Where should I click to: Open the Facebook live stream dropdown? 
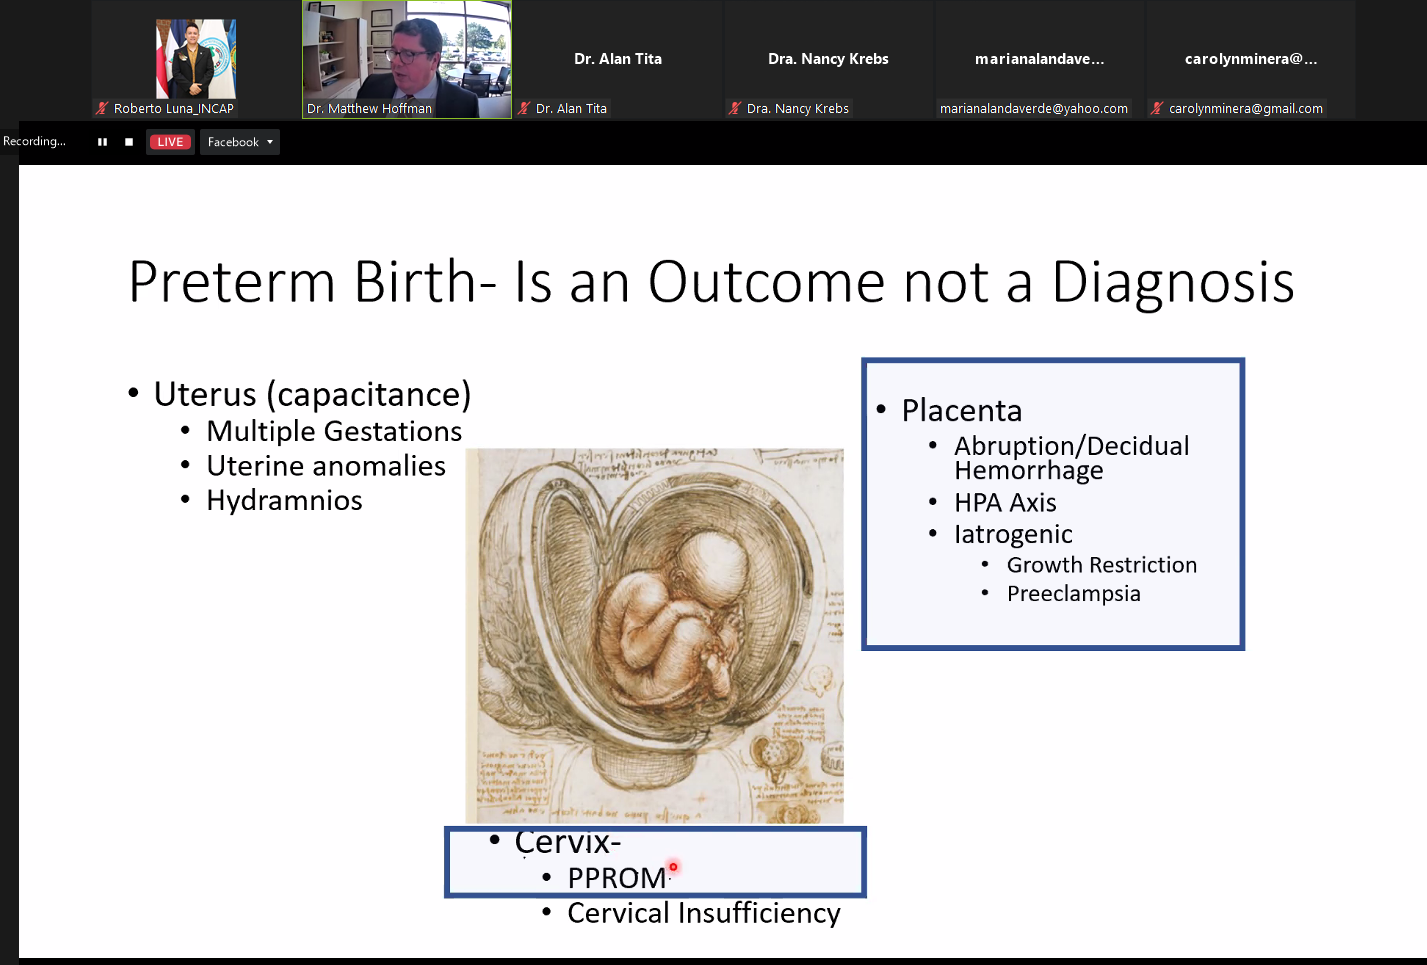pyautogui.click(x=240, y=142)
